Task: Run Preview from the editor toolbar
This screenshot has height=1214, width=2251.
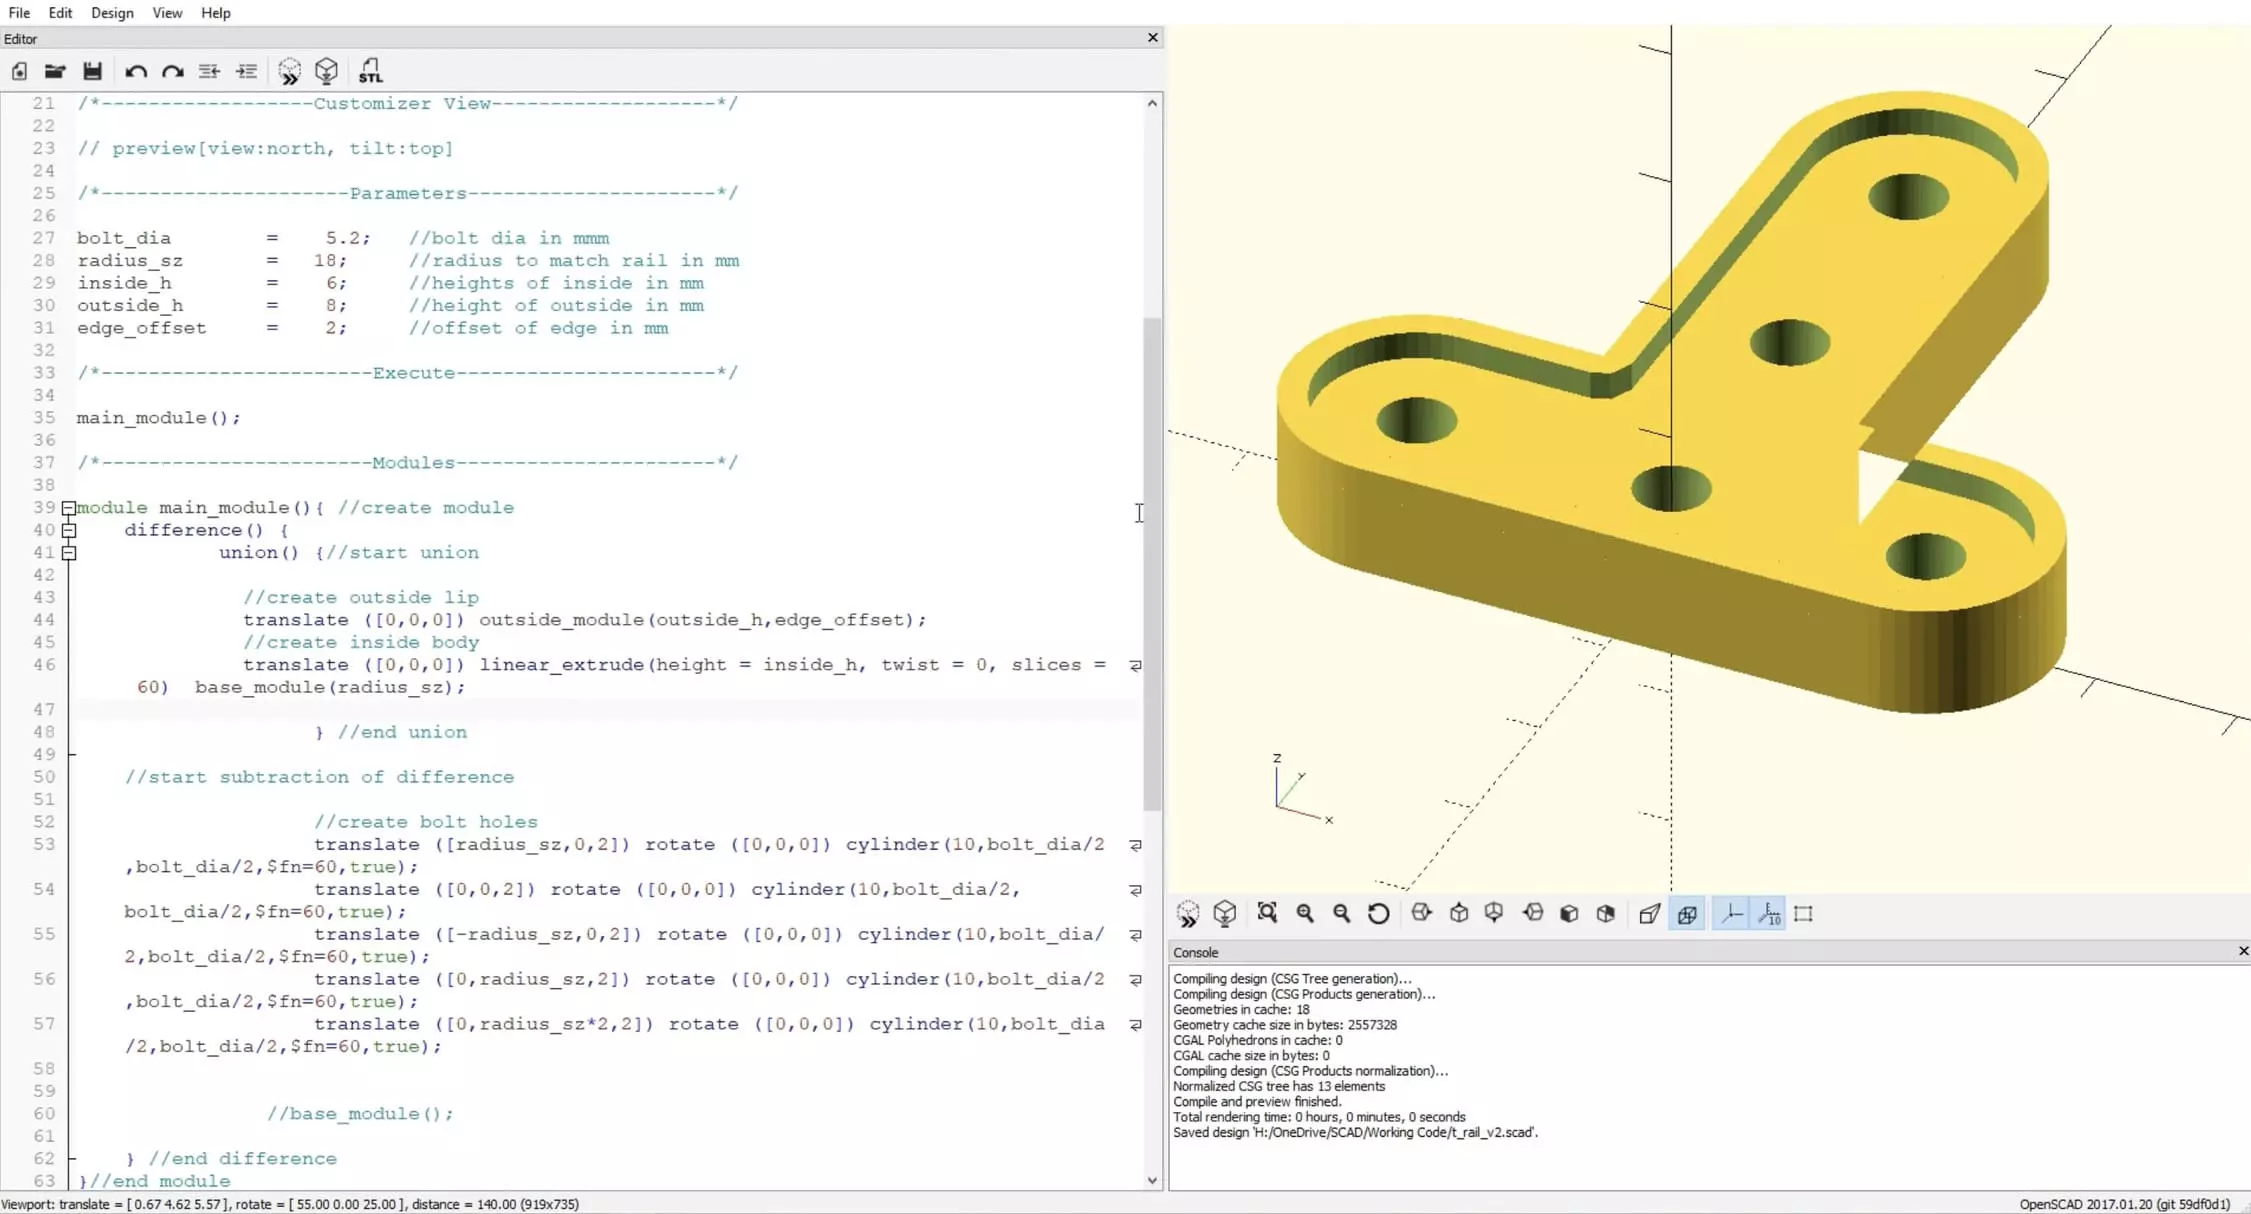Action: [x=290, y=71]
